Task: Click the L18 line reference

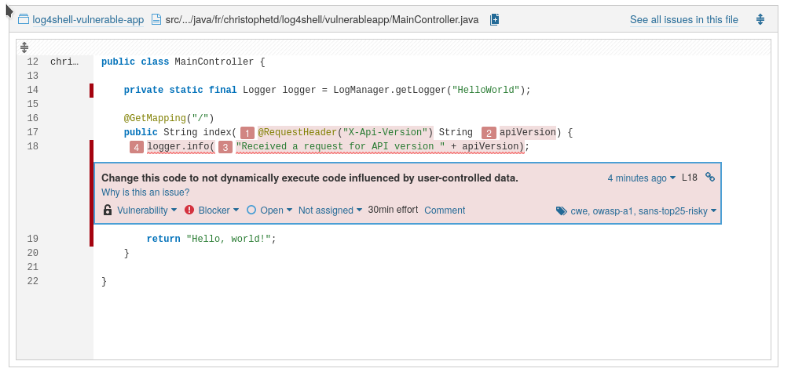Action: click(x=689, y=178)
